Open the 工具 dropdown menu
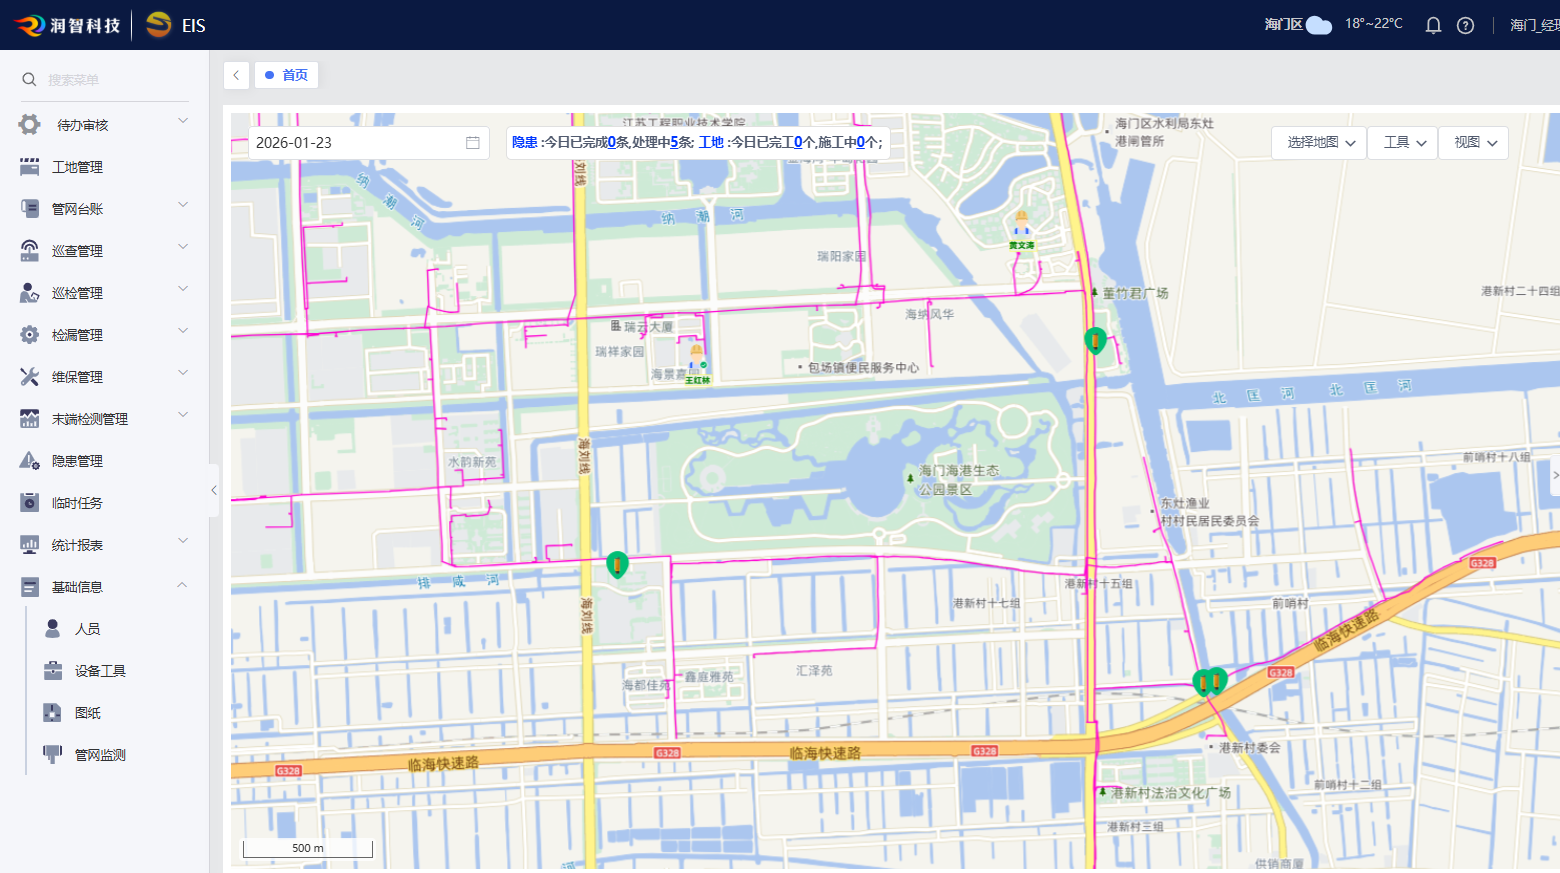Screen dimensions: 1560x873 (1403, 143)
